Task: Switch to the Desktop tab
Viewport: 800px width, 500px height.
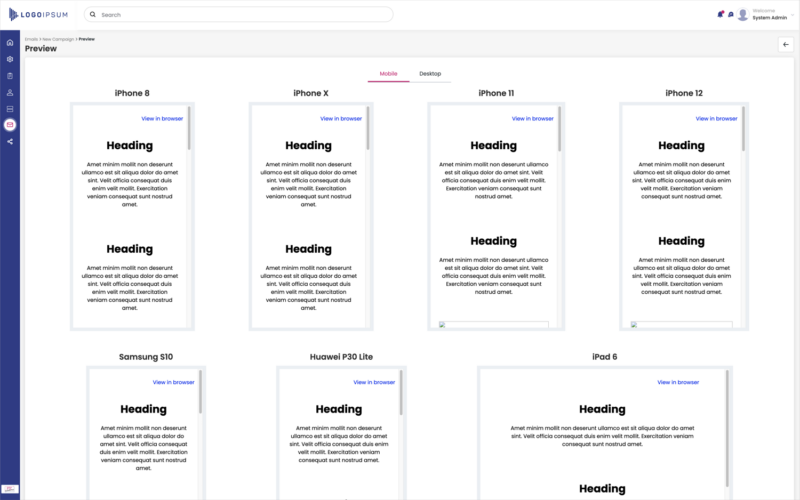Action: point(430,74)
